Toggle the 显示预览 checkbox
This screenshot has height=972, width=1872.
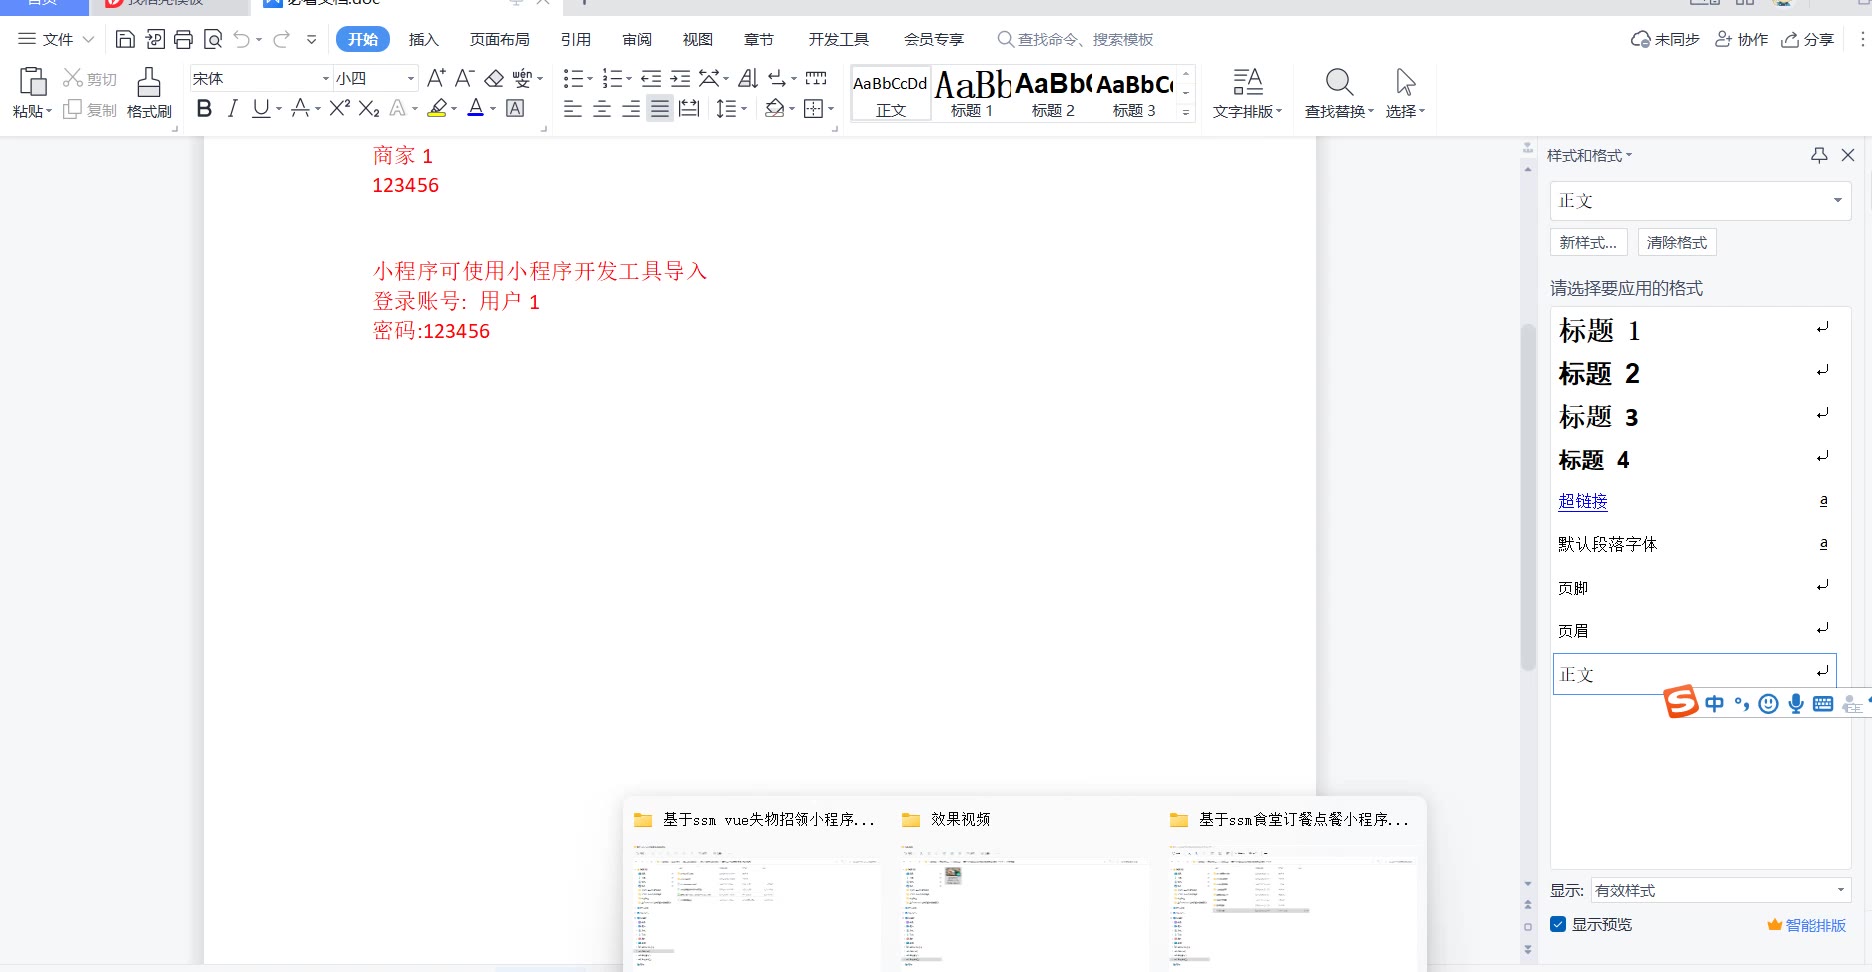pyautogui.click(x=1558, y=924)
